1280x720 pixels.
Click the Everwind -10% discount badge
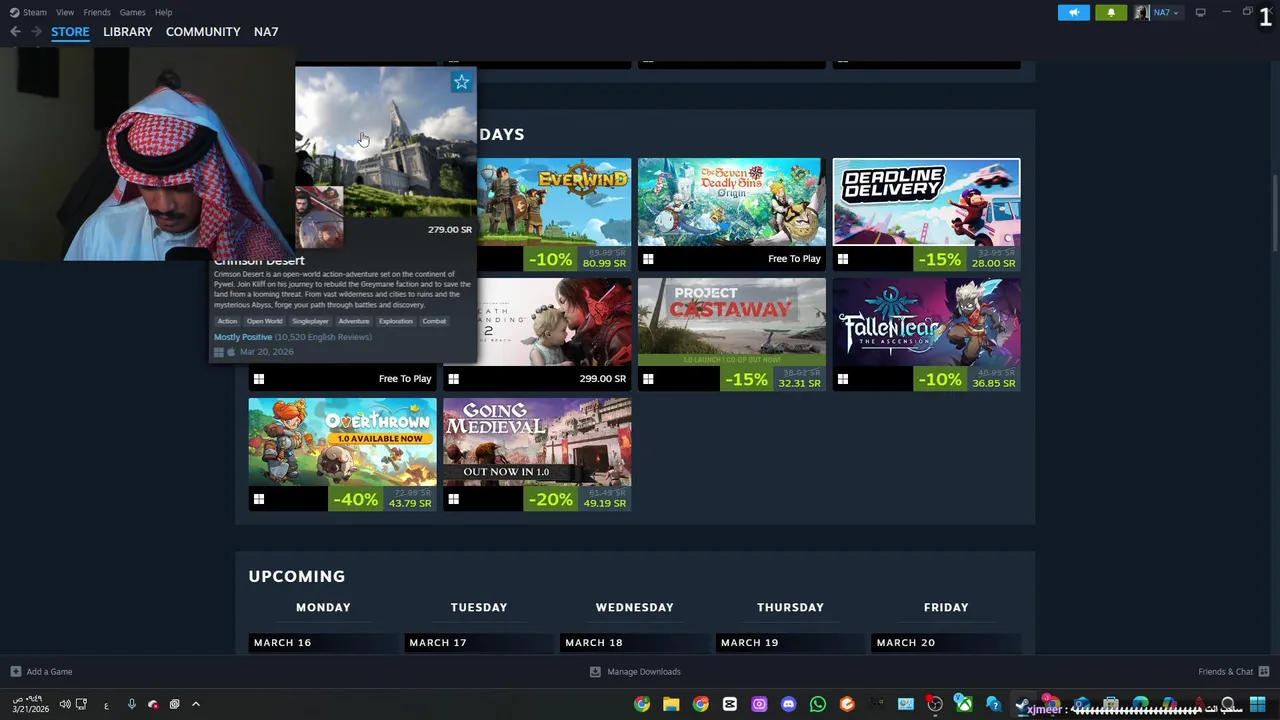[x=551, y=260]
